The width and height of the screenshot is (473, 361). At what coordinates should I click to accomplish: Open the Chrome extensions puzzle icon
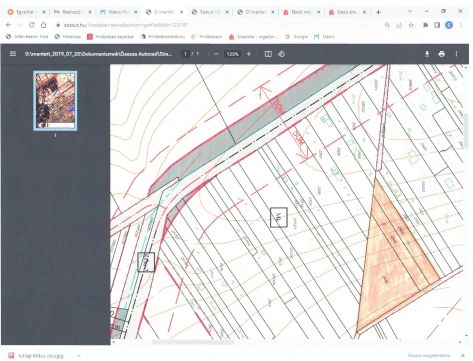(x=425, y=25)
